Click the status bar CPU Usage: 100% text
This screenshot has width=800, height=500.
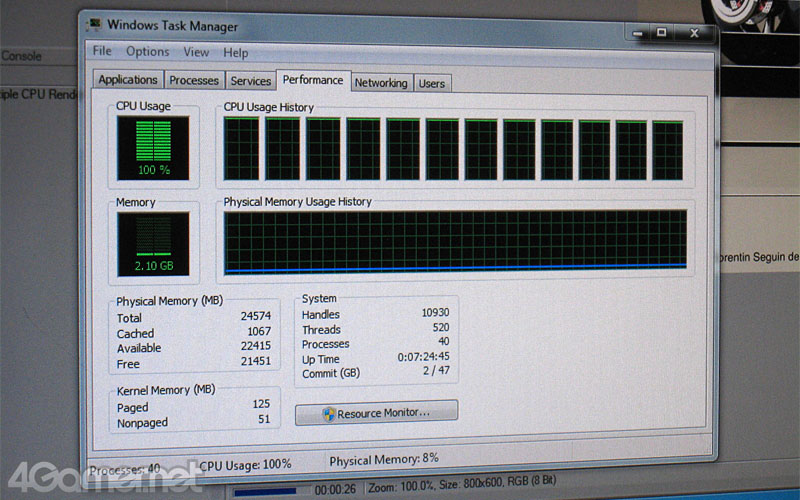[245, 465]
